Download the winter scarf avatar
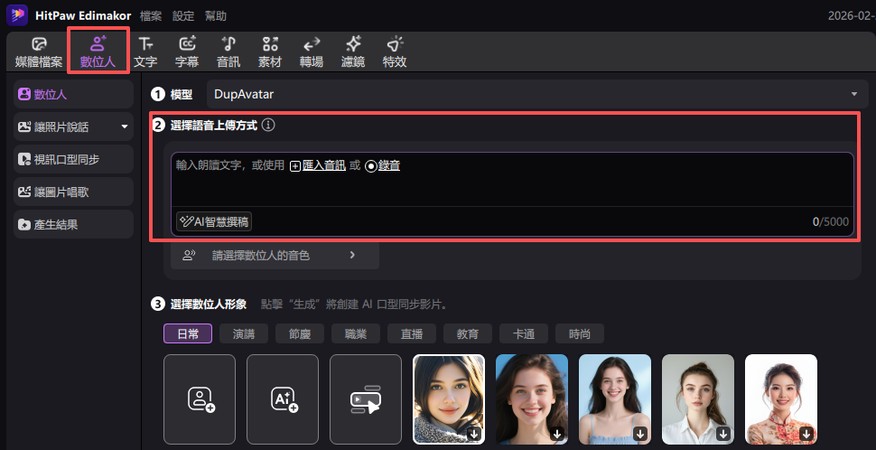 [474, 434]
